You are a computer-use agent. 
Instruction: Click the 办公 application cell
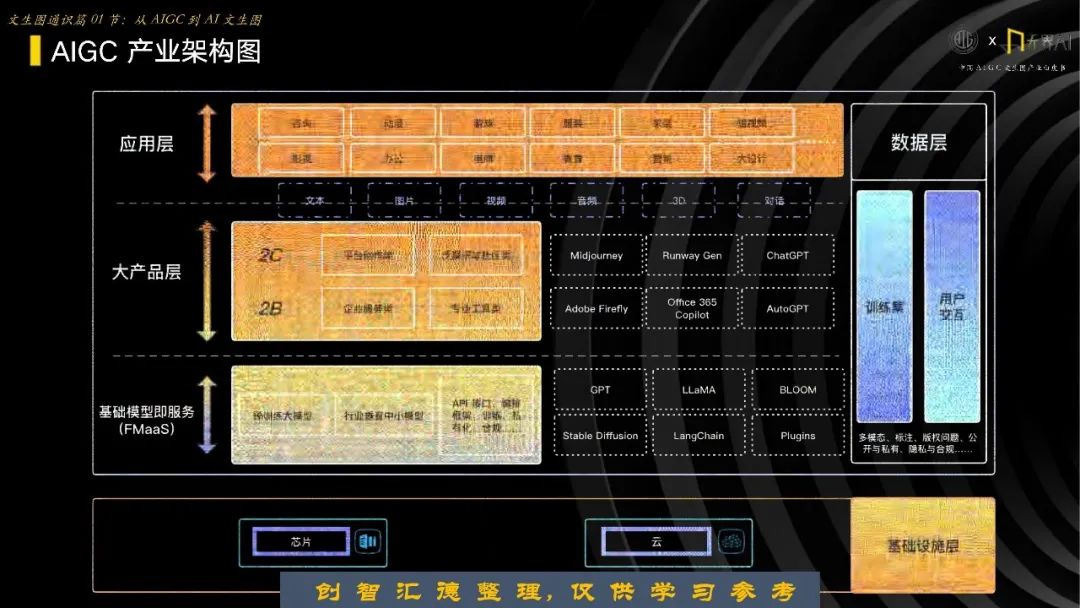click(x=393, y=158)
